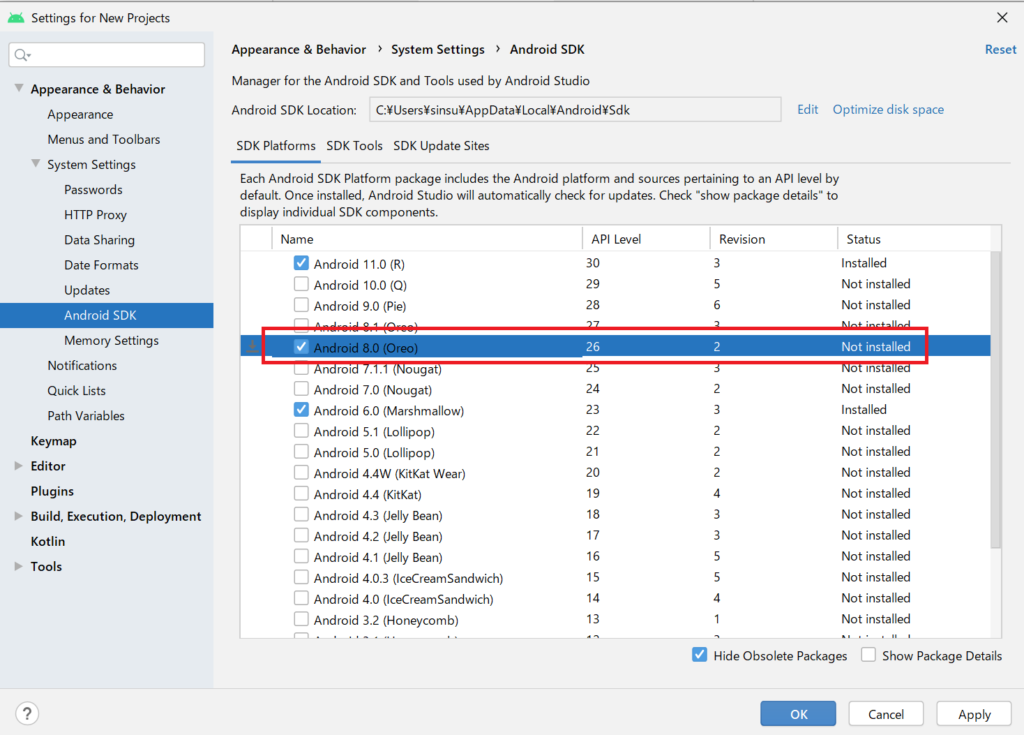Click the Android Studio logo in title bar
Viewport: 1024px width, 735px height.
coord(16,18)
